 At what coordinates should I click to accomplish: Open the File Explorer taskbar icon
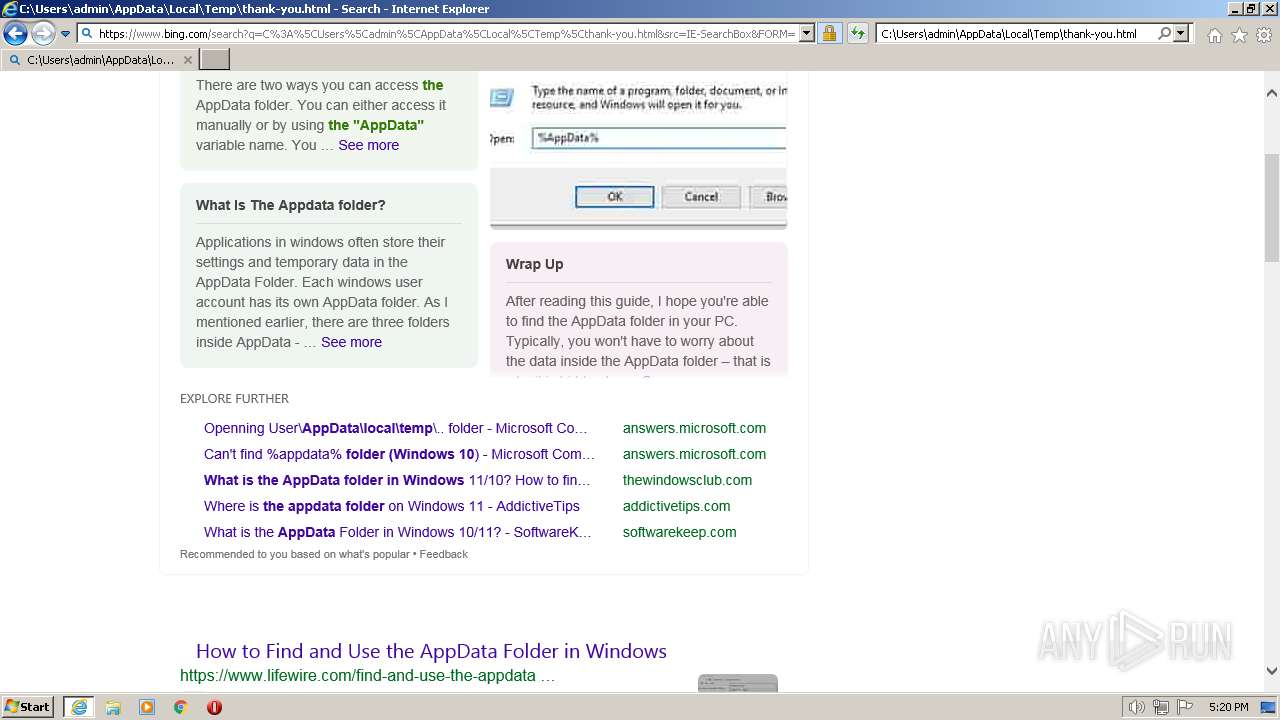tap(113, 707)
